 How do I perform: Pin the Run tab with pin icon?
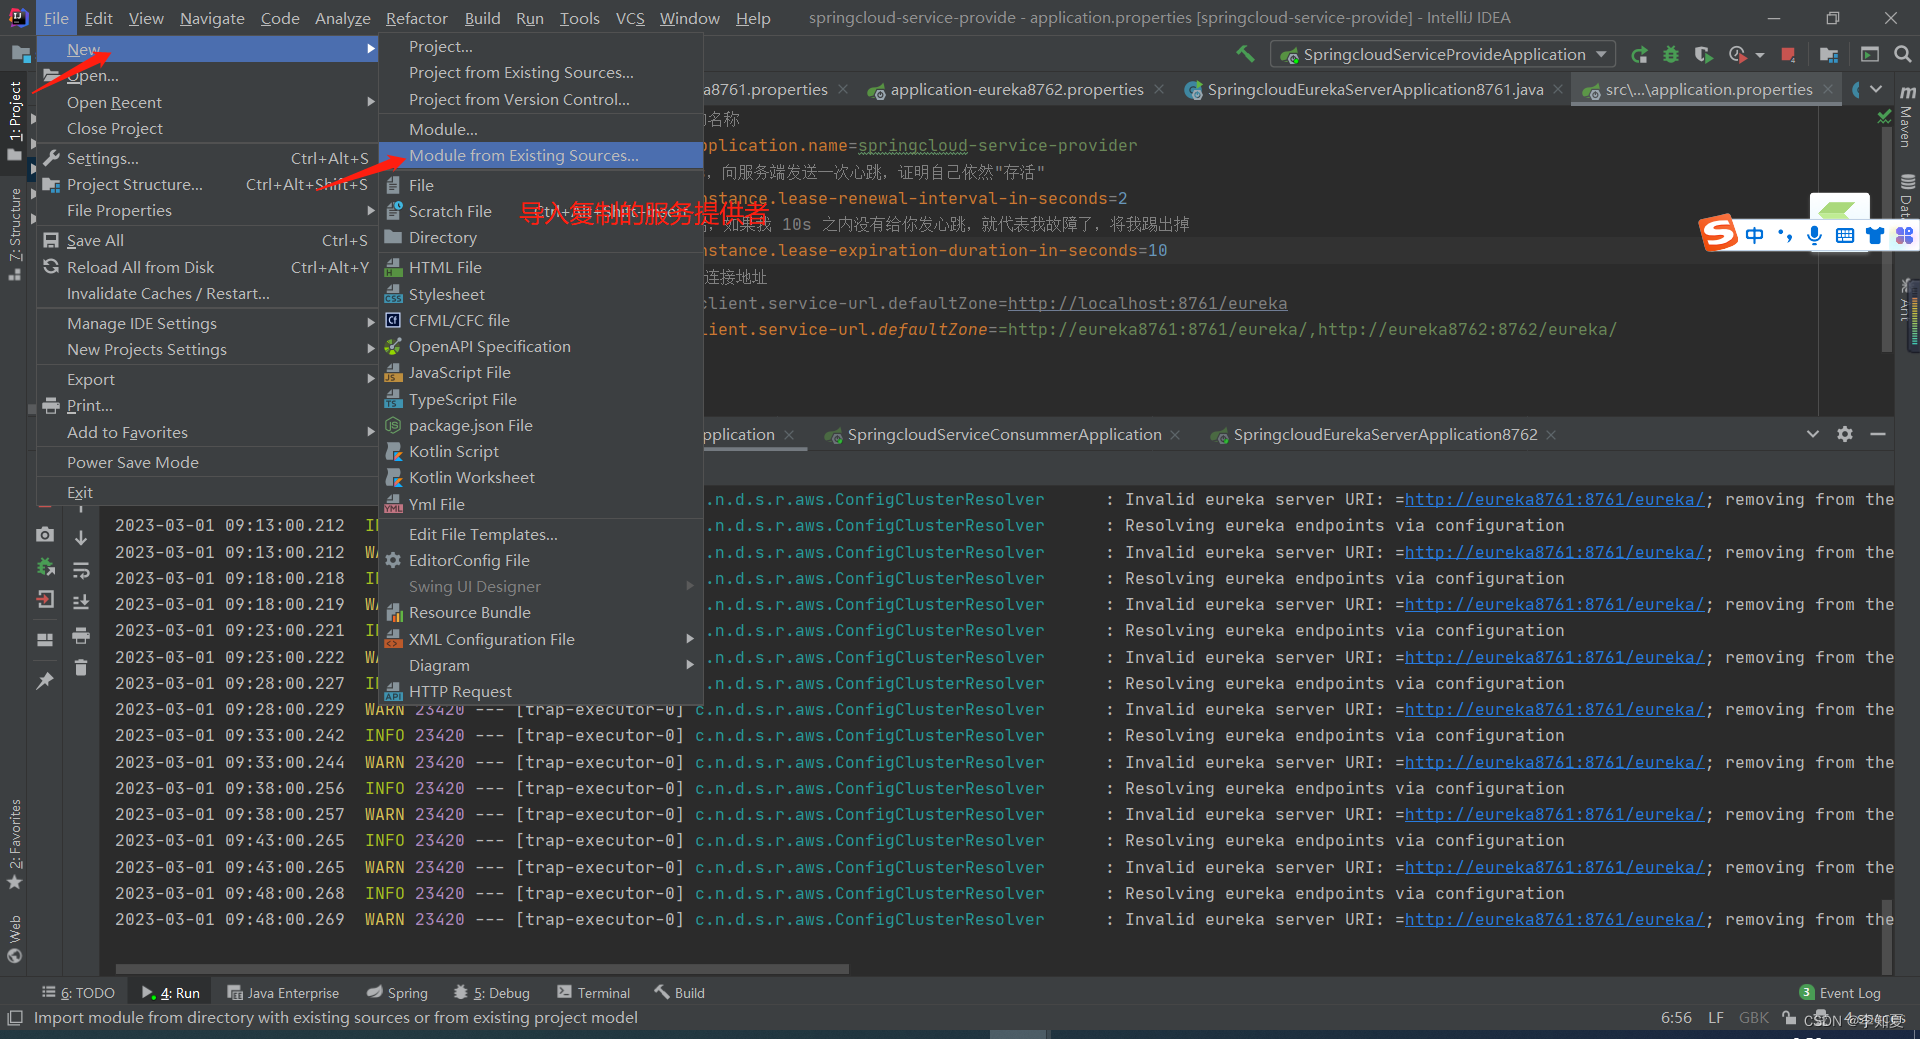click(x=45, y=680)
